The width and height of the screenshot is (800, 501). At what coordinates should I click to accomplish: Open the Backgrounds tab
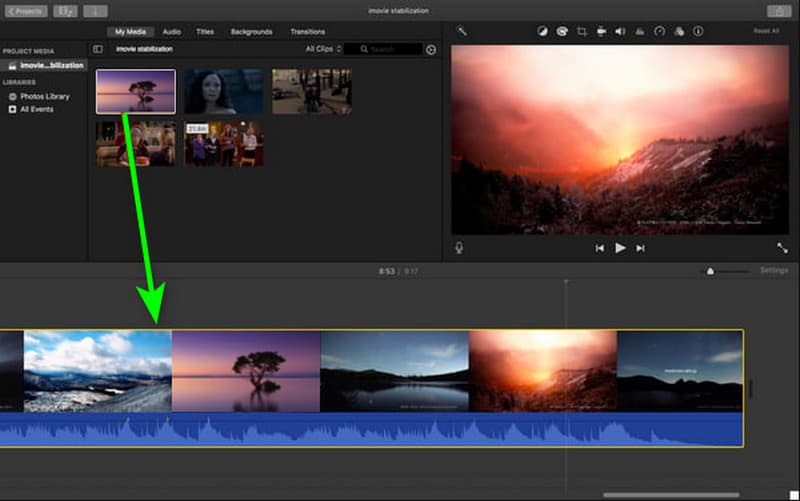pyautogui.click(x=251, y=32)
